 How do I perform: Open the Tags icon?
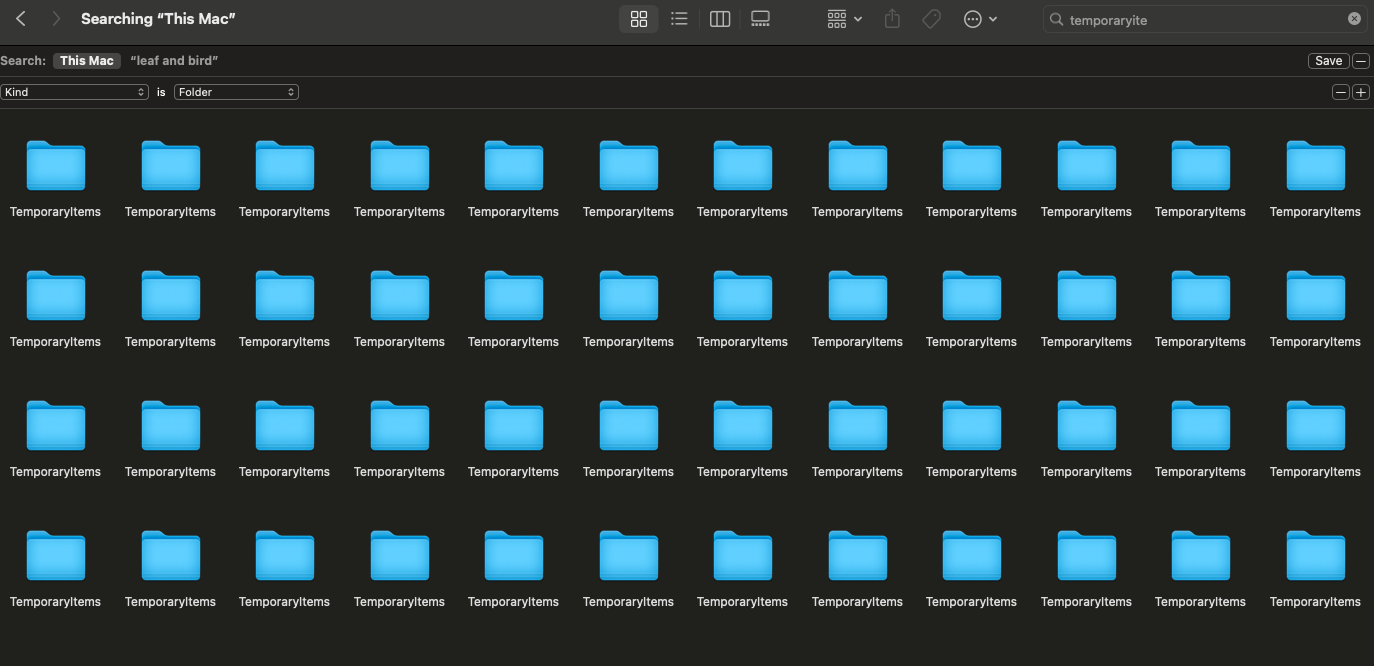pyautogui.click(x=930, y=18)
